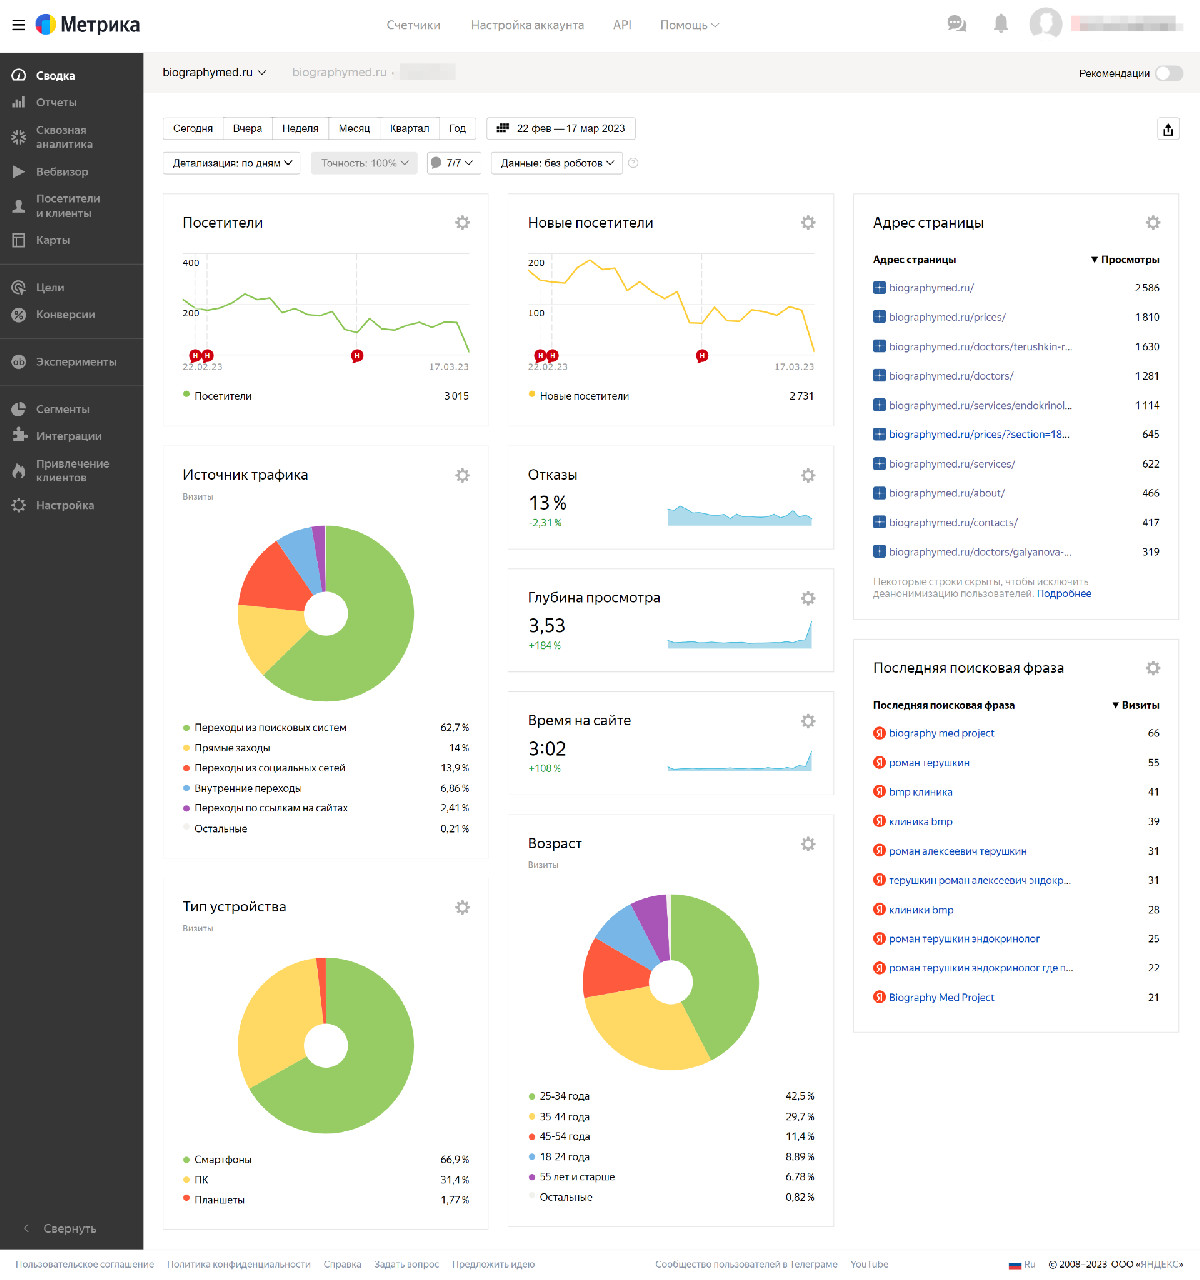The width and height of the screenshot is (1200, 1280).
Task: Select the Квартал period tab
Action: (409, 128)
